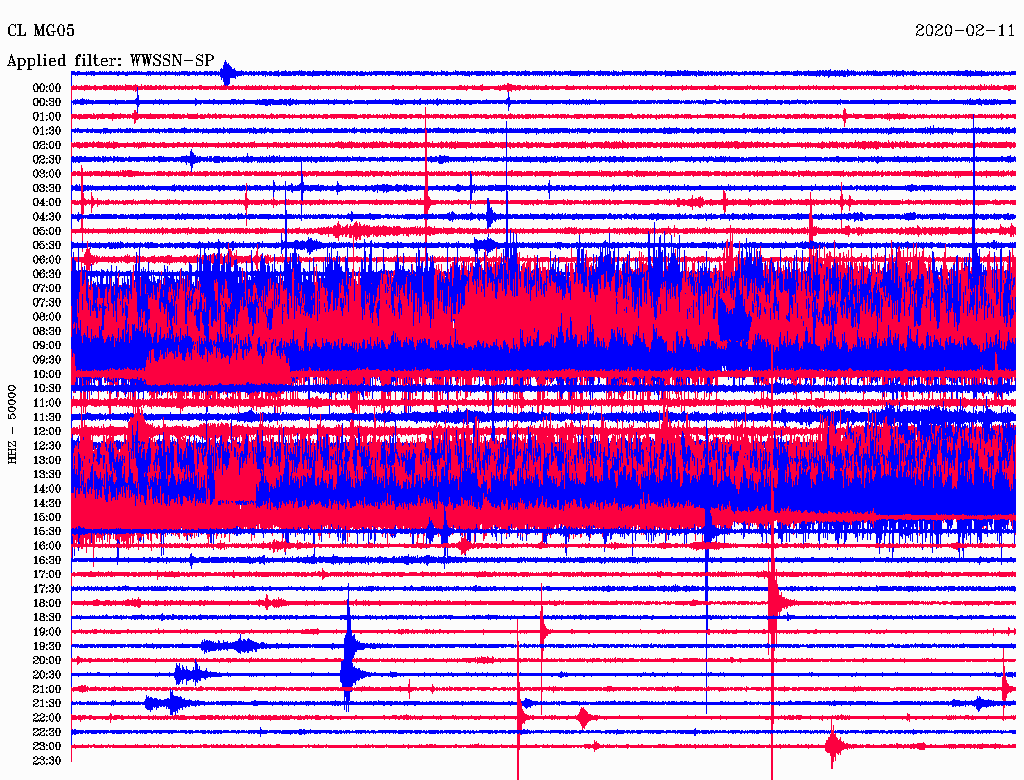The width and height of the screenshot is (1024, 780).
Task: Click the 16:30 time label
Action: coord(47,561)
